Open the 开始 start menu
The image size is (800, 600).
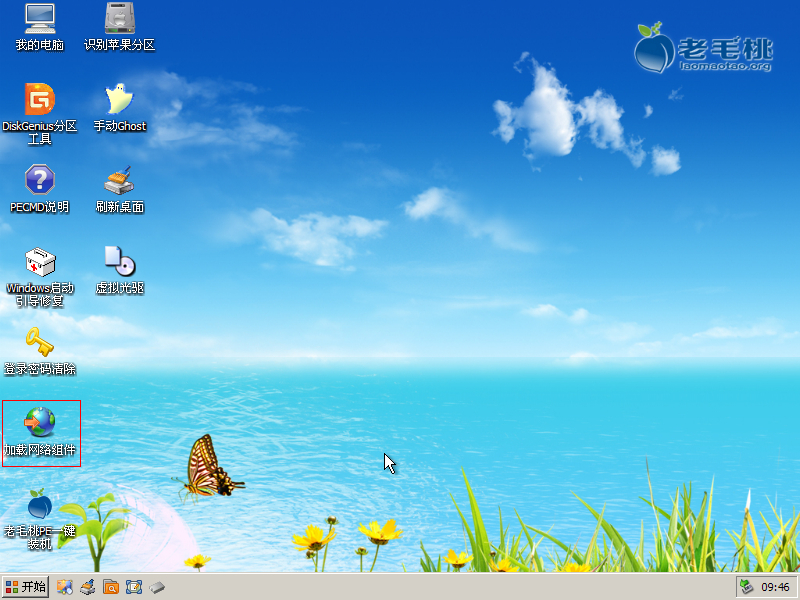pos(26,587)
